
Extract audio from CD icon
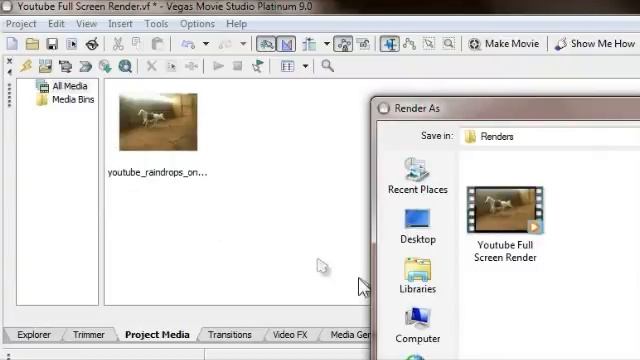click(x=105, y=66)
